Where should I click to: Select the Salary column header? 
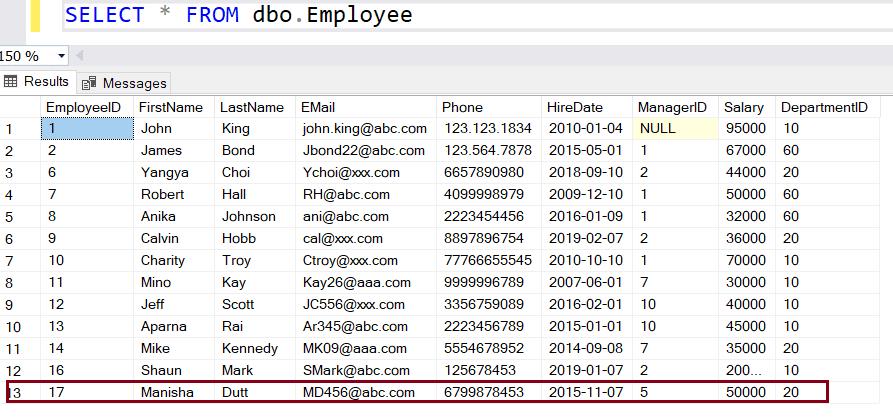(x=744, y=107)
